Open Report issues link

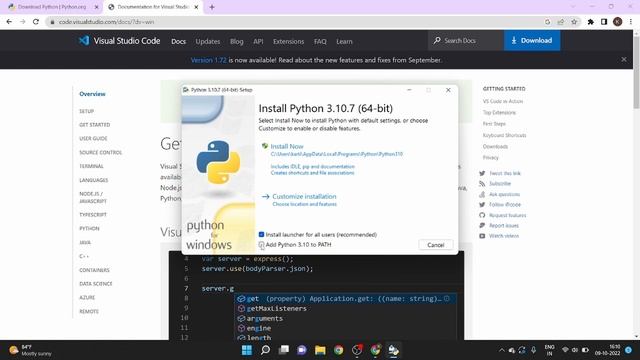coord(504,226)
